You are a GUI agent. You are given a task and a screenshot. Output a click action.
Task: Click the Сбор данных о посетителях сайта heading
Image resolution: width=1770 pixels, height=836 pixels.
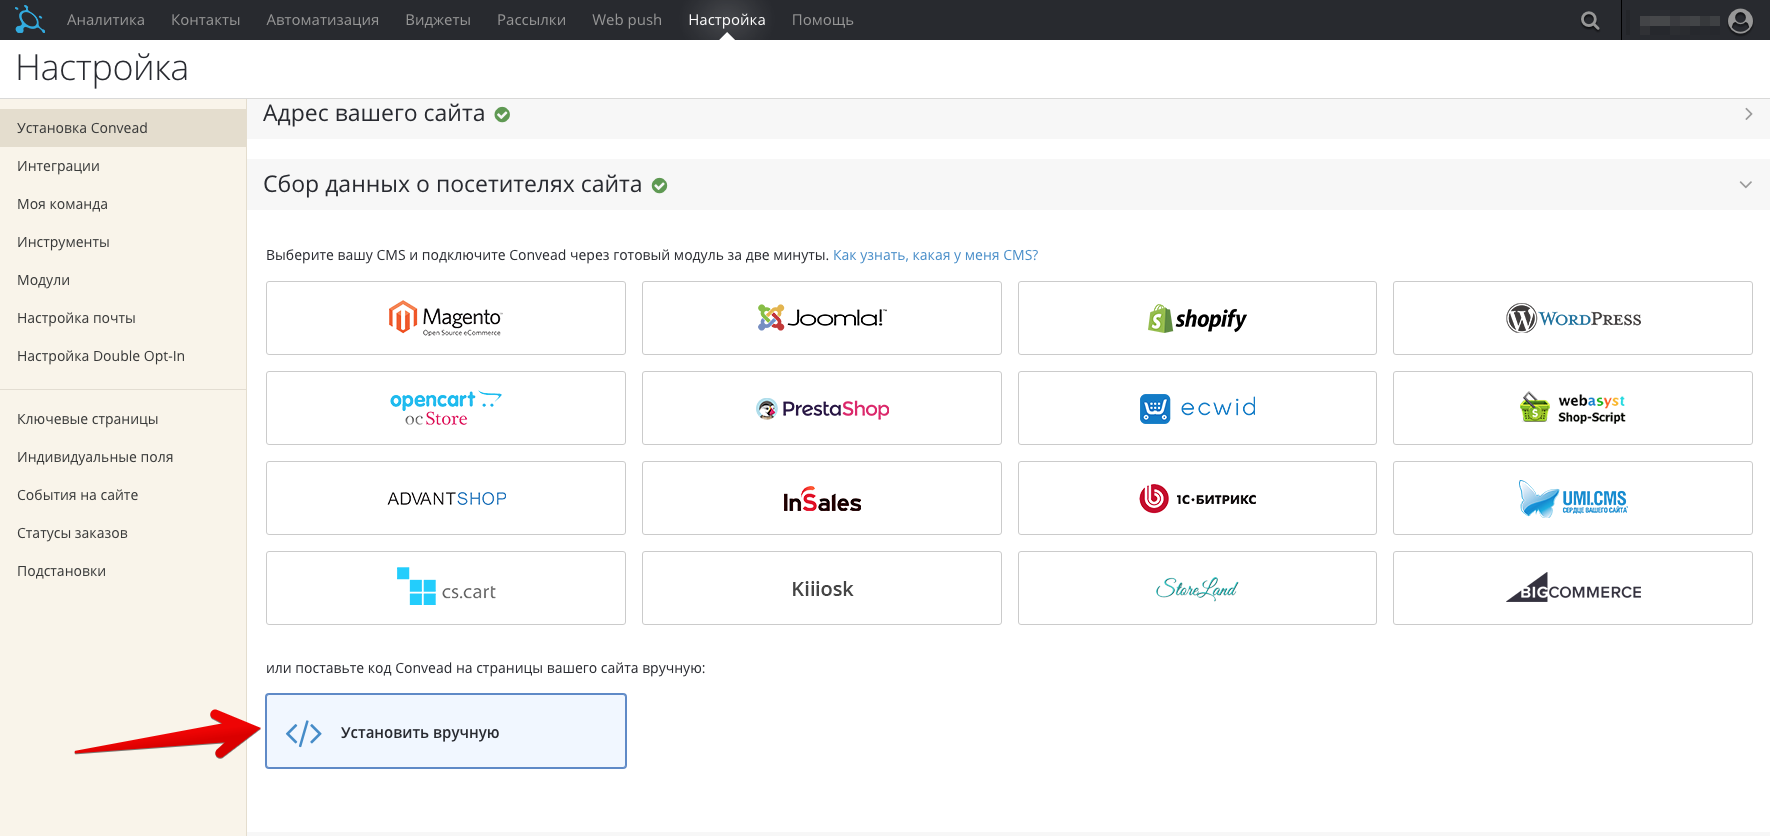(452, 185)
